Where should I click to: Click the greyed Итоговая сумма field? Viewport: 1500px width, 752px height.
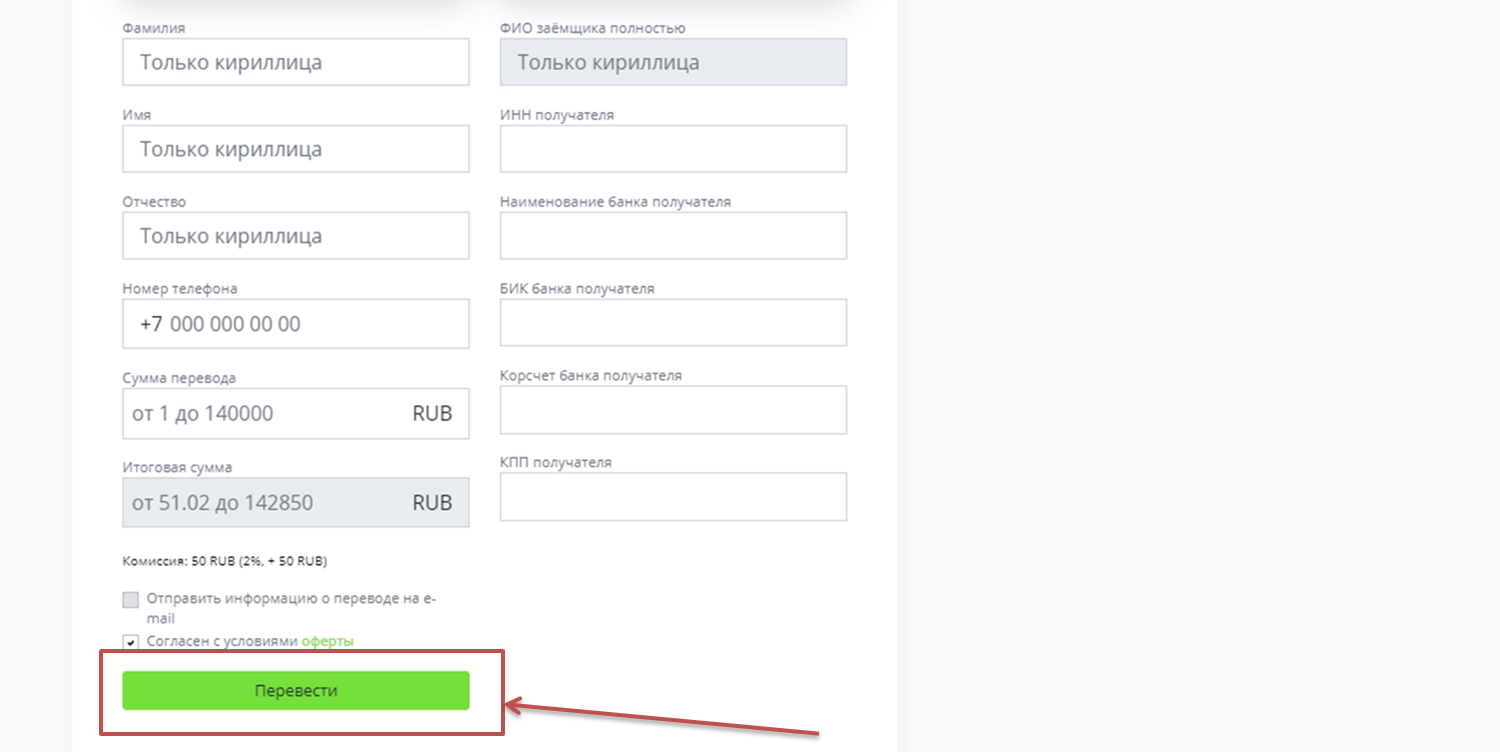pos(296,502)
